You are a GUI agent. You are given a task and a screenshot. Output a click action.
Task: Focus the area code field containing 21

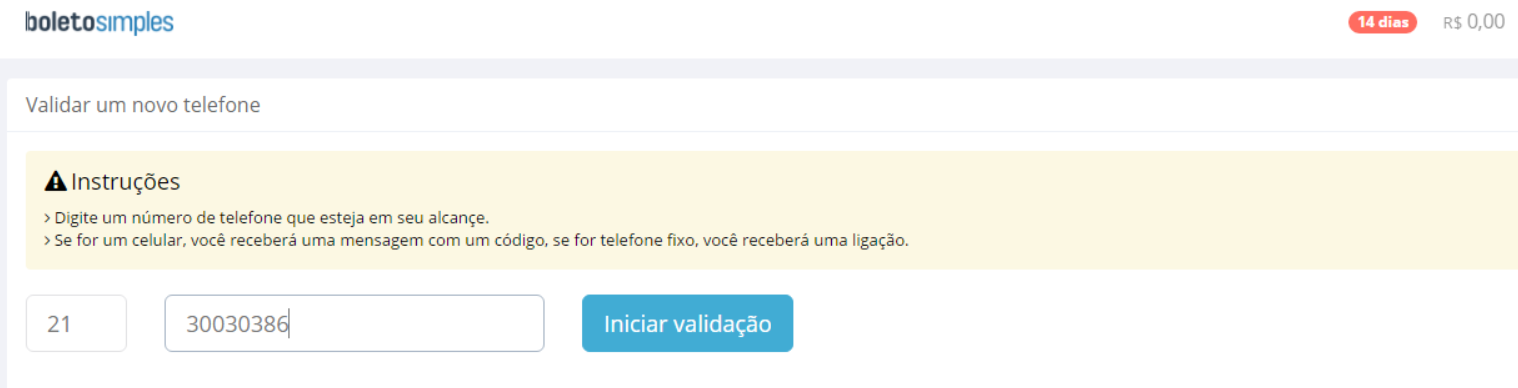pyautogui.click(x=76, y=323)
